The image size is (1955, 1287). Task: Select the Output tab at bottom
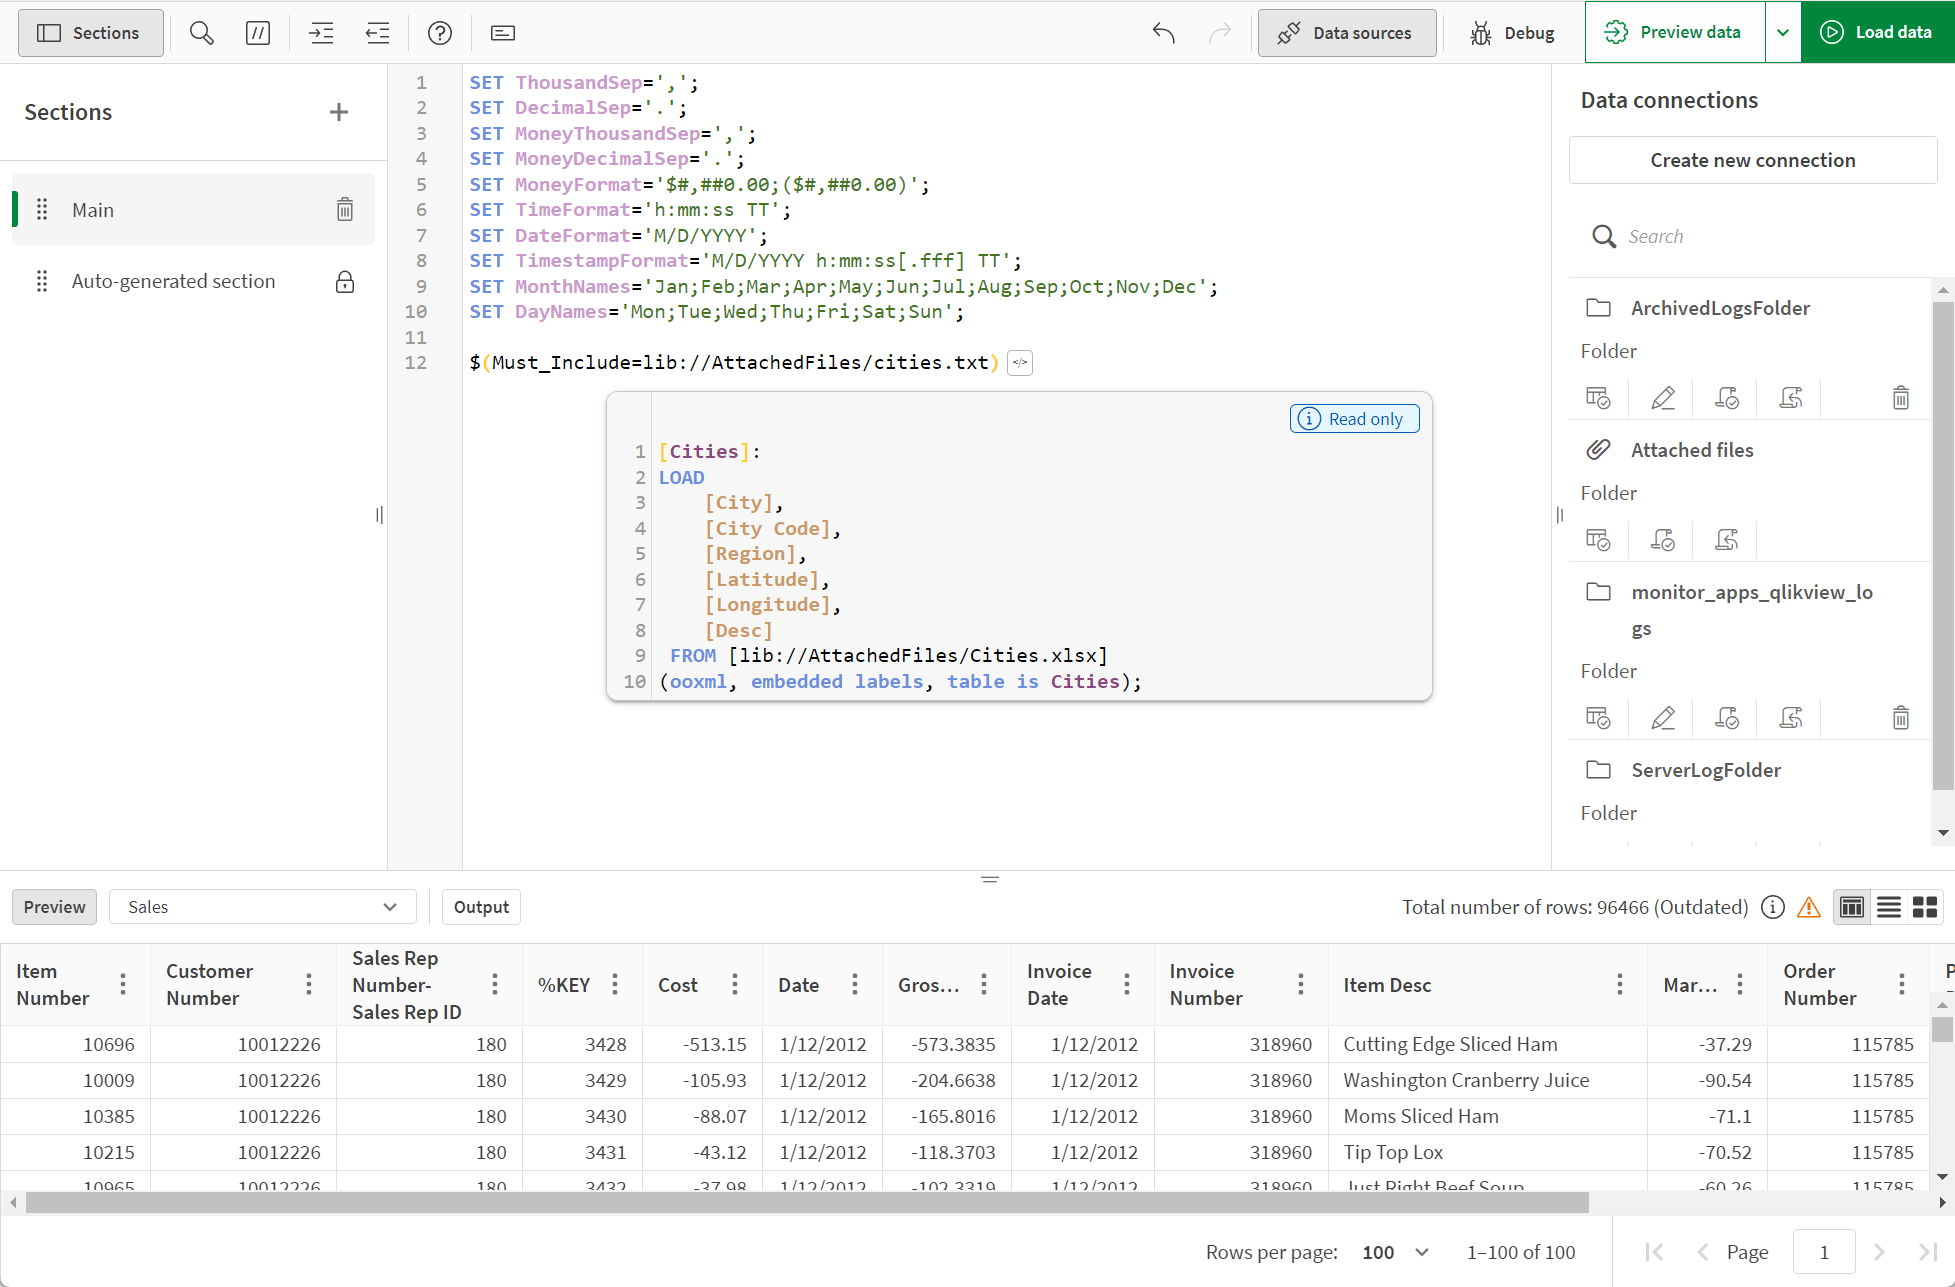[481, 906]
